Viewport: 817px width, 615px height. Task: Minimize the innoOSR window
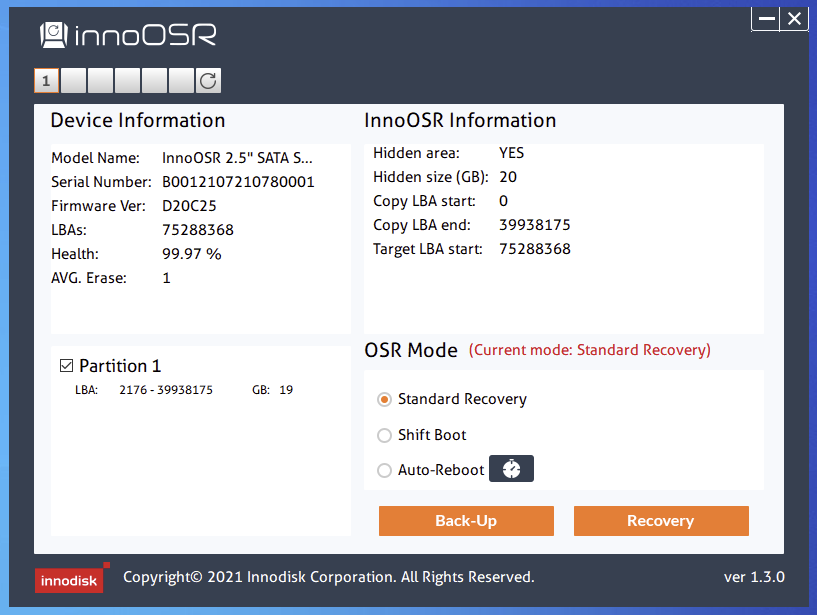tap(767, 19)
